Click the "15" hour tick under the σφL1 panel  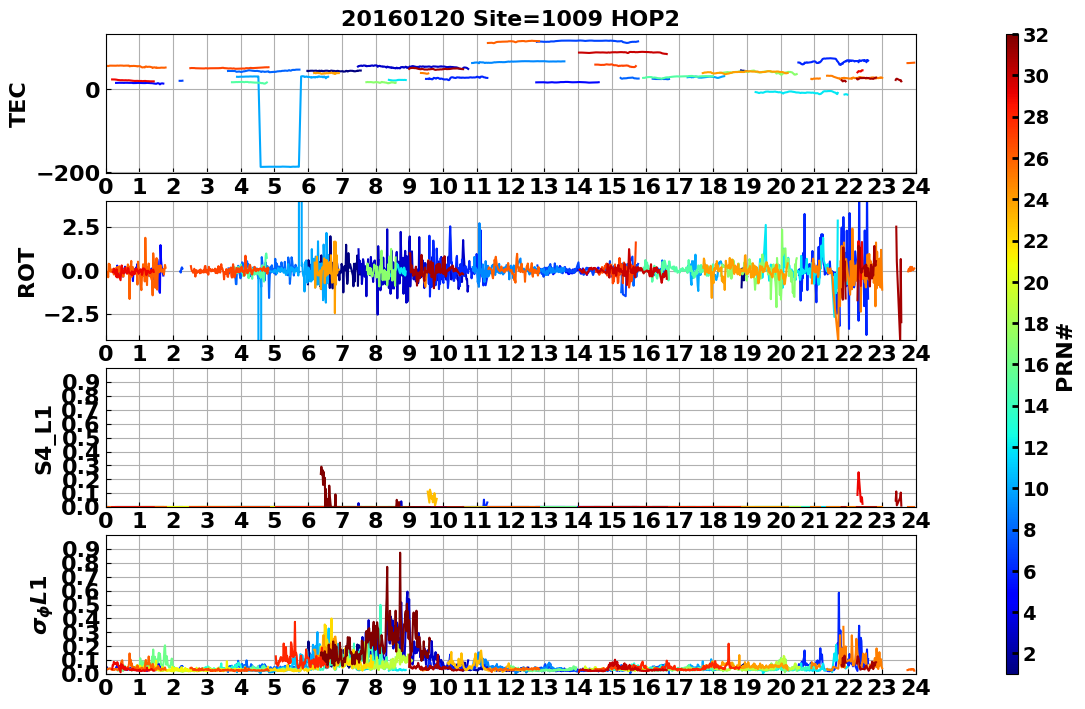tap(612, 687)
